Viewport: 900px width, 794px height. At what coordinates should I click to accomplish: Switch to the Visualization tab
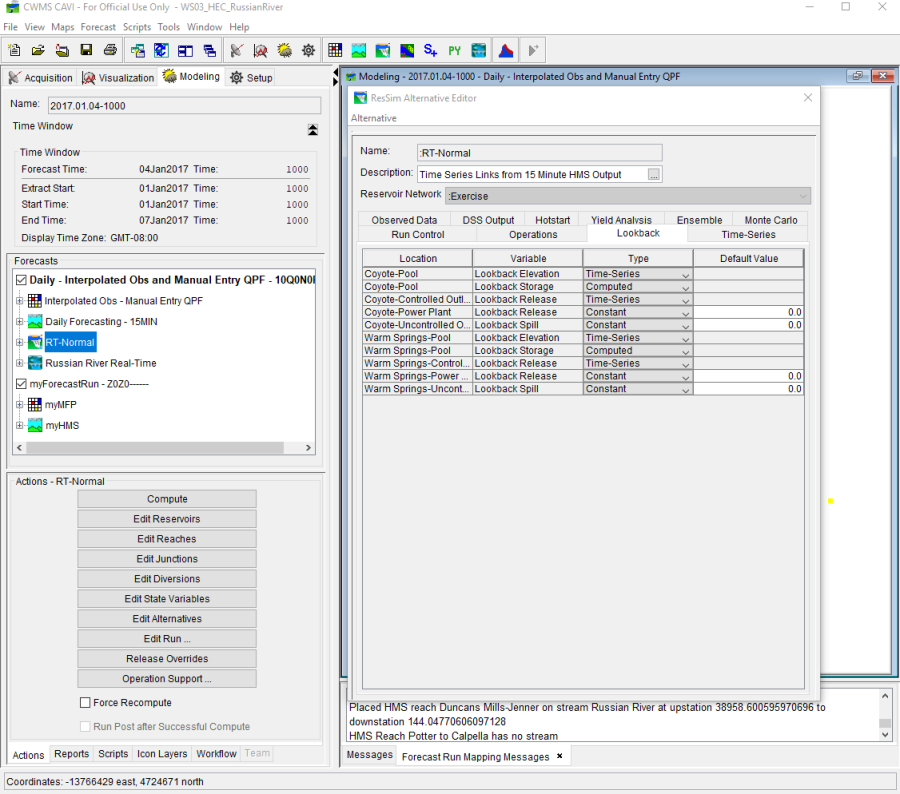[118, 78]
